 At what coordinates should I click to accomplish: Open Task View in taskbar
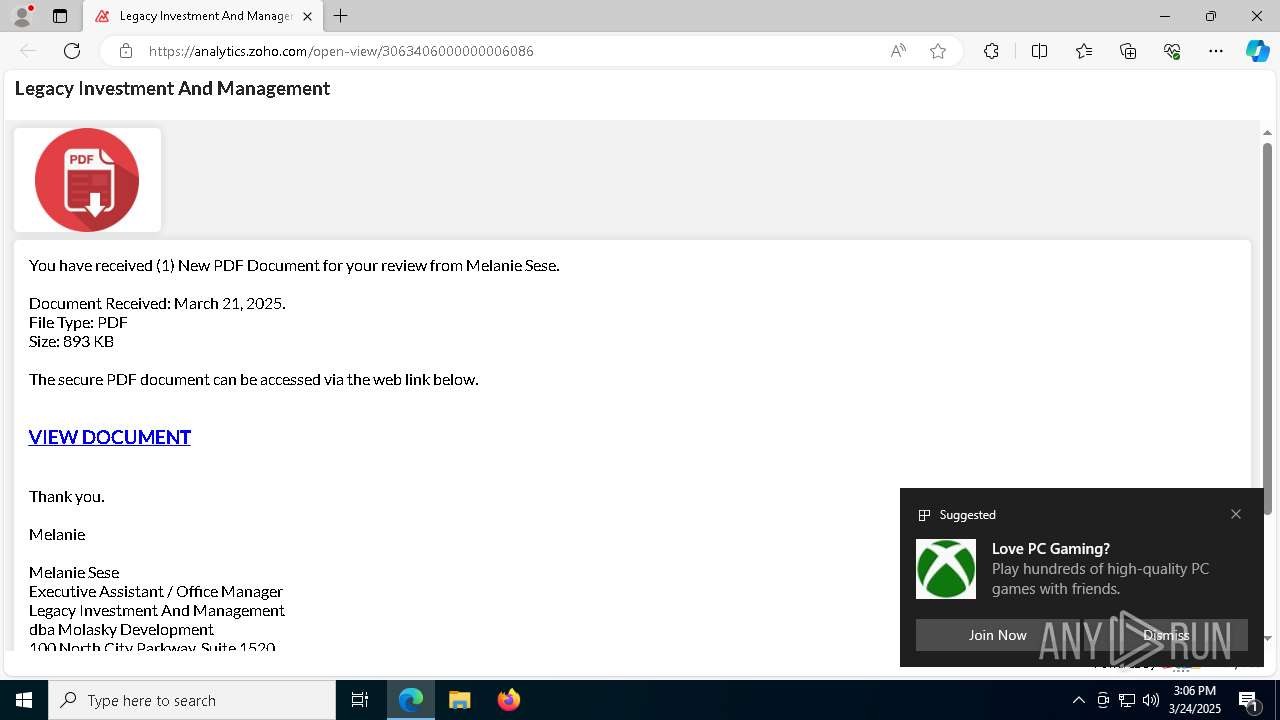[360, 700]
